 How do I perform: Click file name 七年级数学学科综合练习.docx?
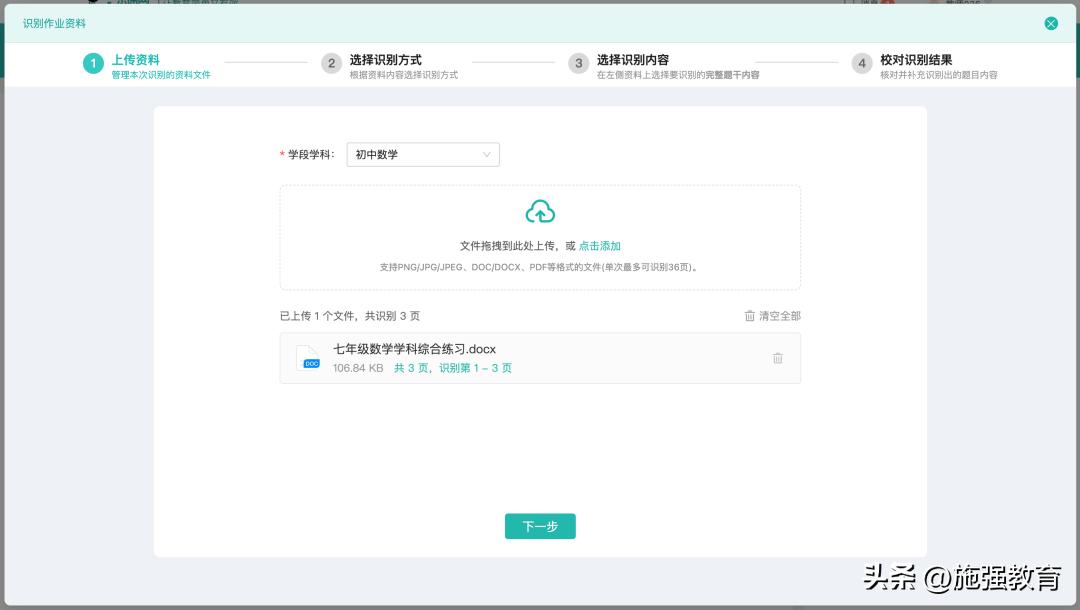click(x=414, y=349)
